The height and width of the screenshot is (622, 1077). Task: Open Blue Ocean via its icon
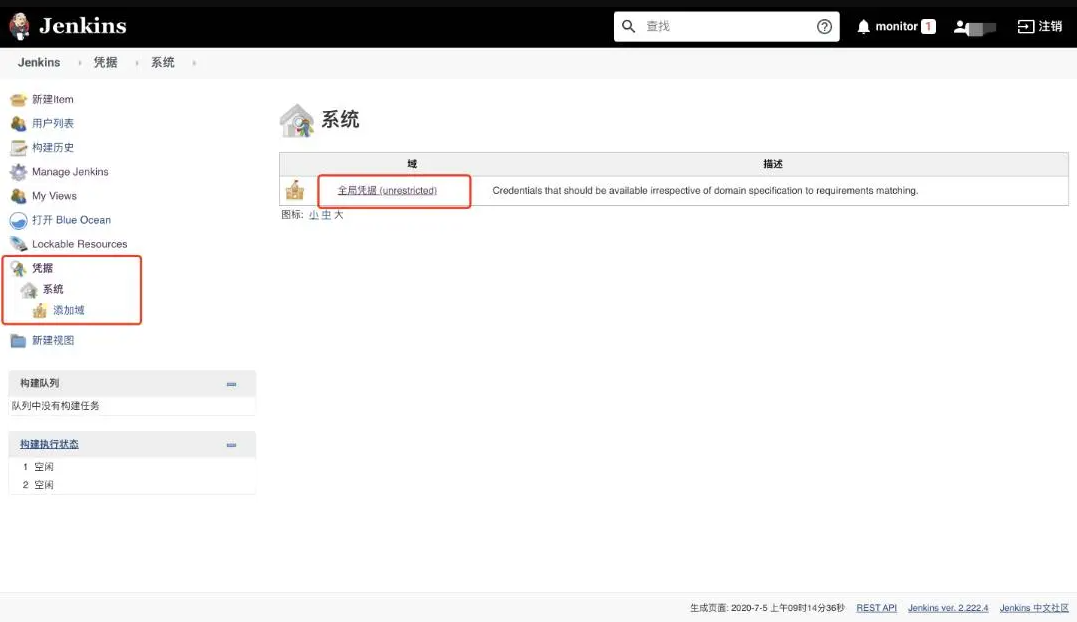[18, 220]
